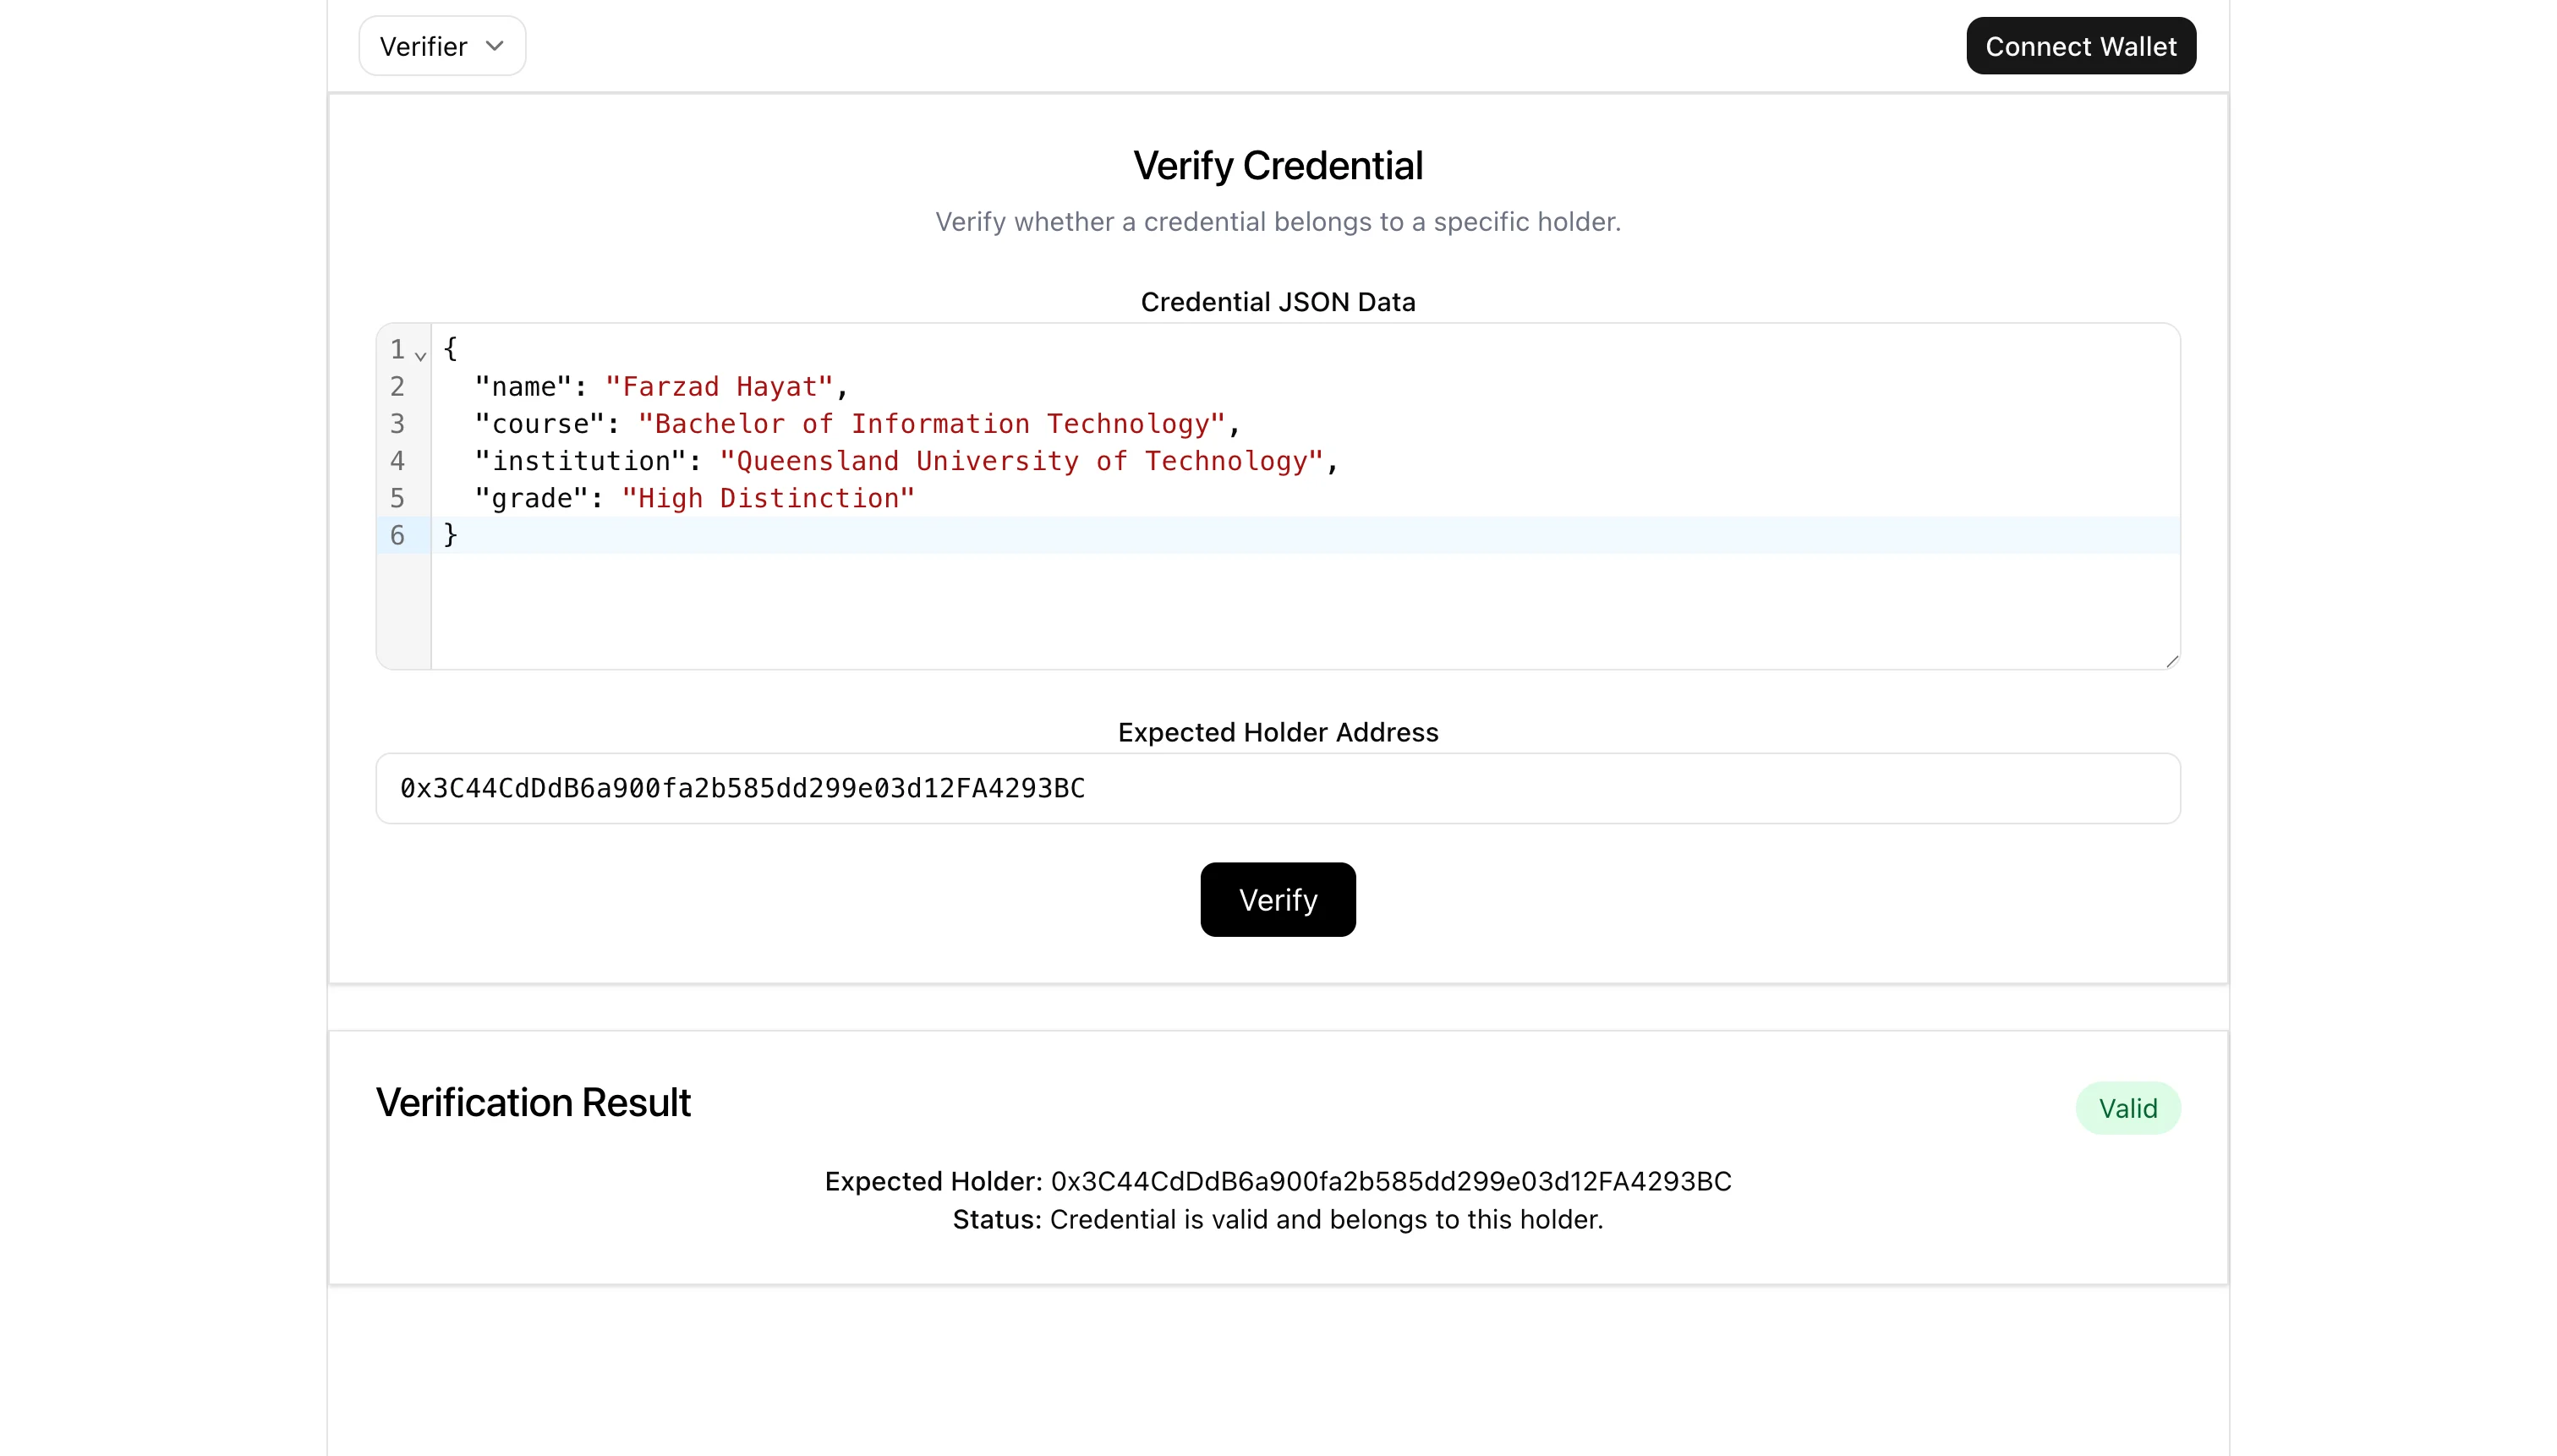Click the Valid status badge

tap(2127, 1108)
